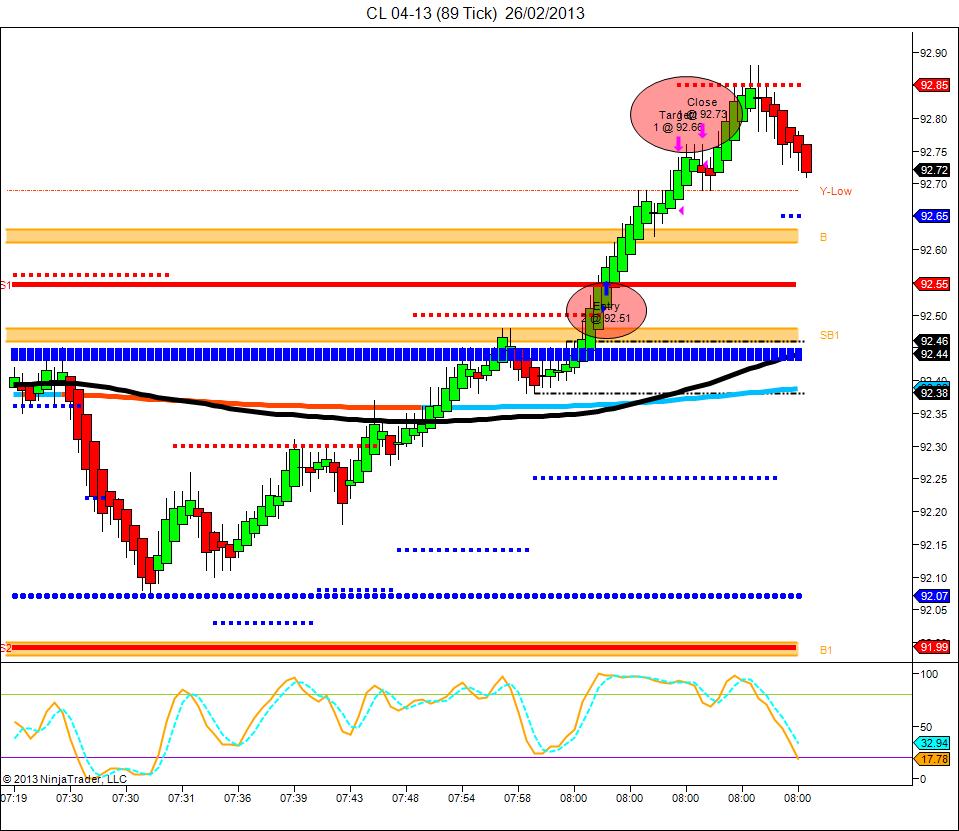
Task: Click the 92.25 price axis label
Action: pos(934,479)
